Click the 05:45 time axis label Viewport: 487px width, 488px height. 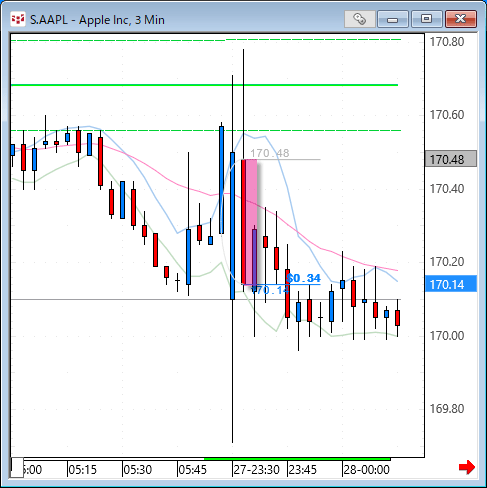192,470
